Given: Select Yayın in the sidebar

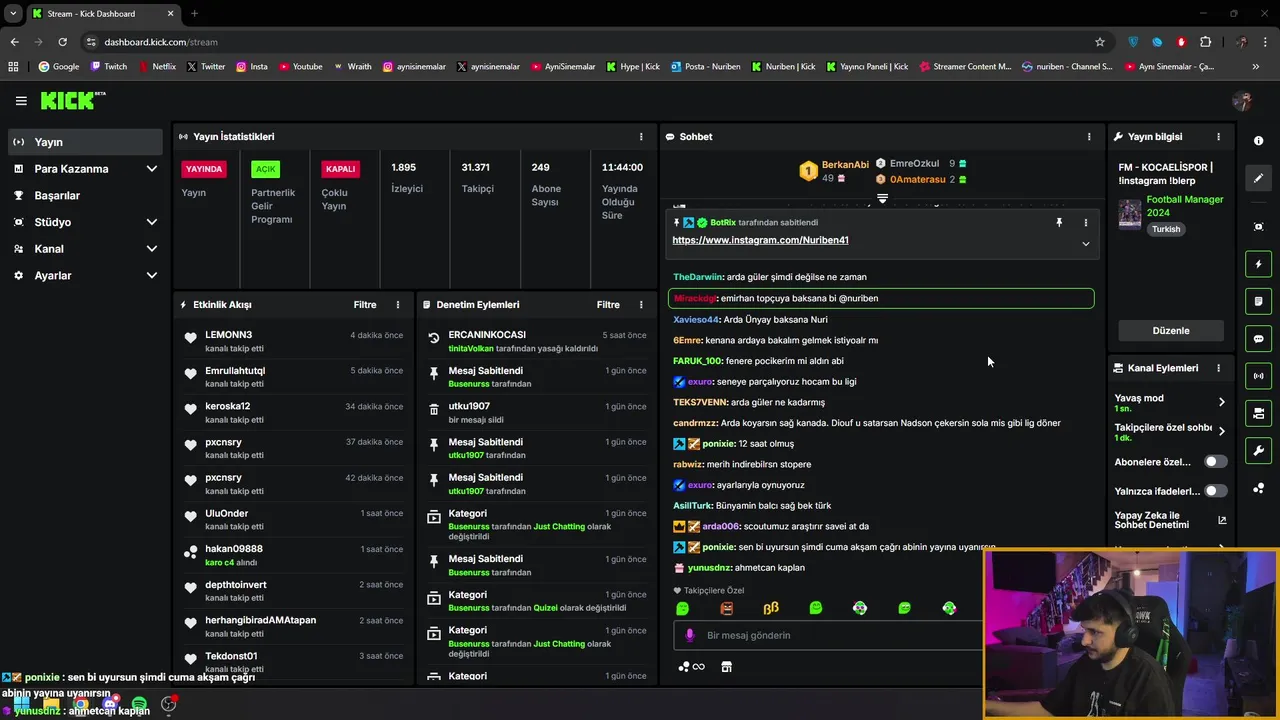Looking at the screenshot, I should tap(86, 142).
